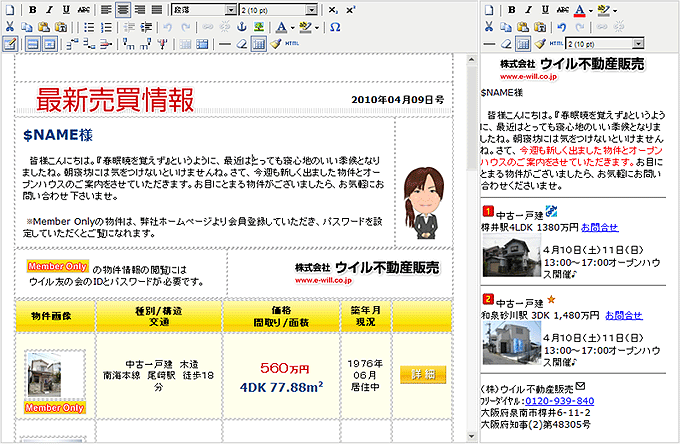Screen dimensions: 680x444
Task: Toggle bold formatting in main editor toolbar
Action: coord(33,10)
